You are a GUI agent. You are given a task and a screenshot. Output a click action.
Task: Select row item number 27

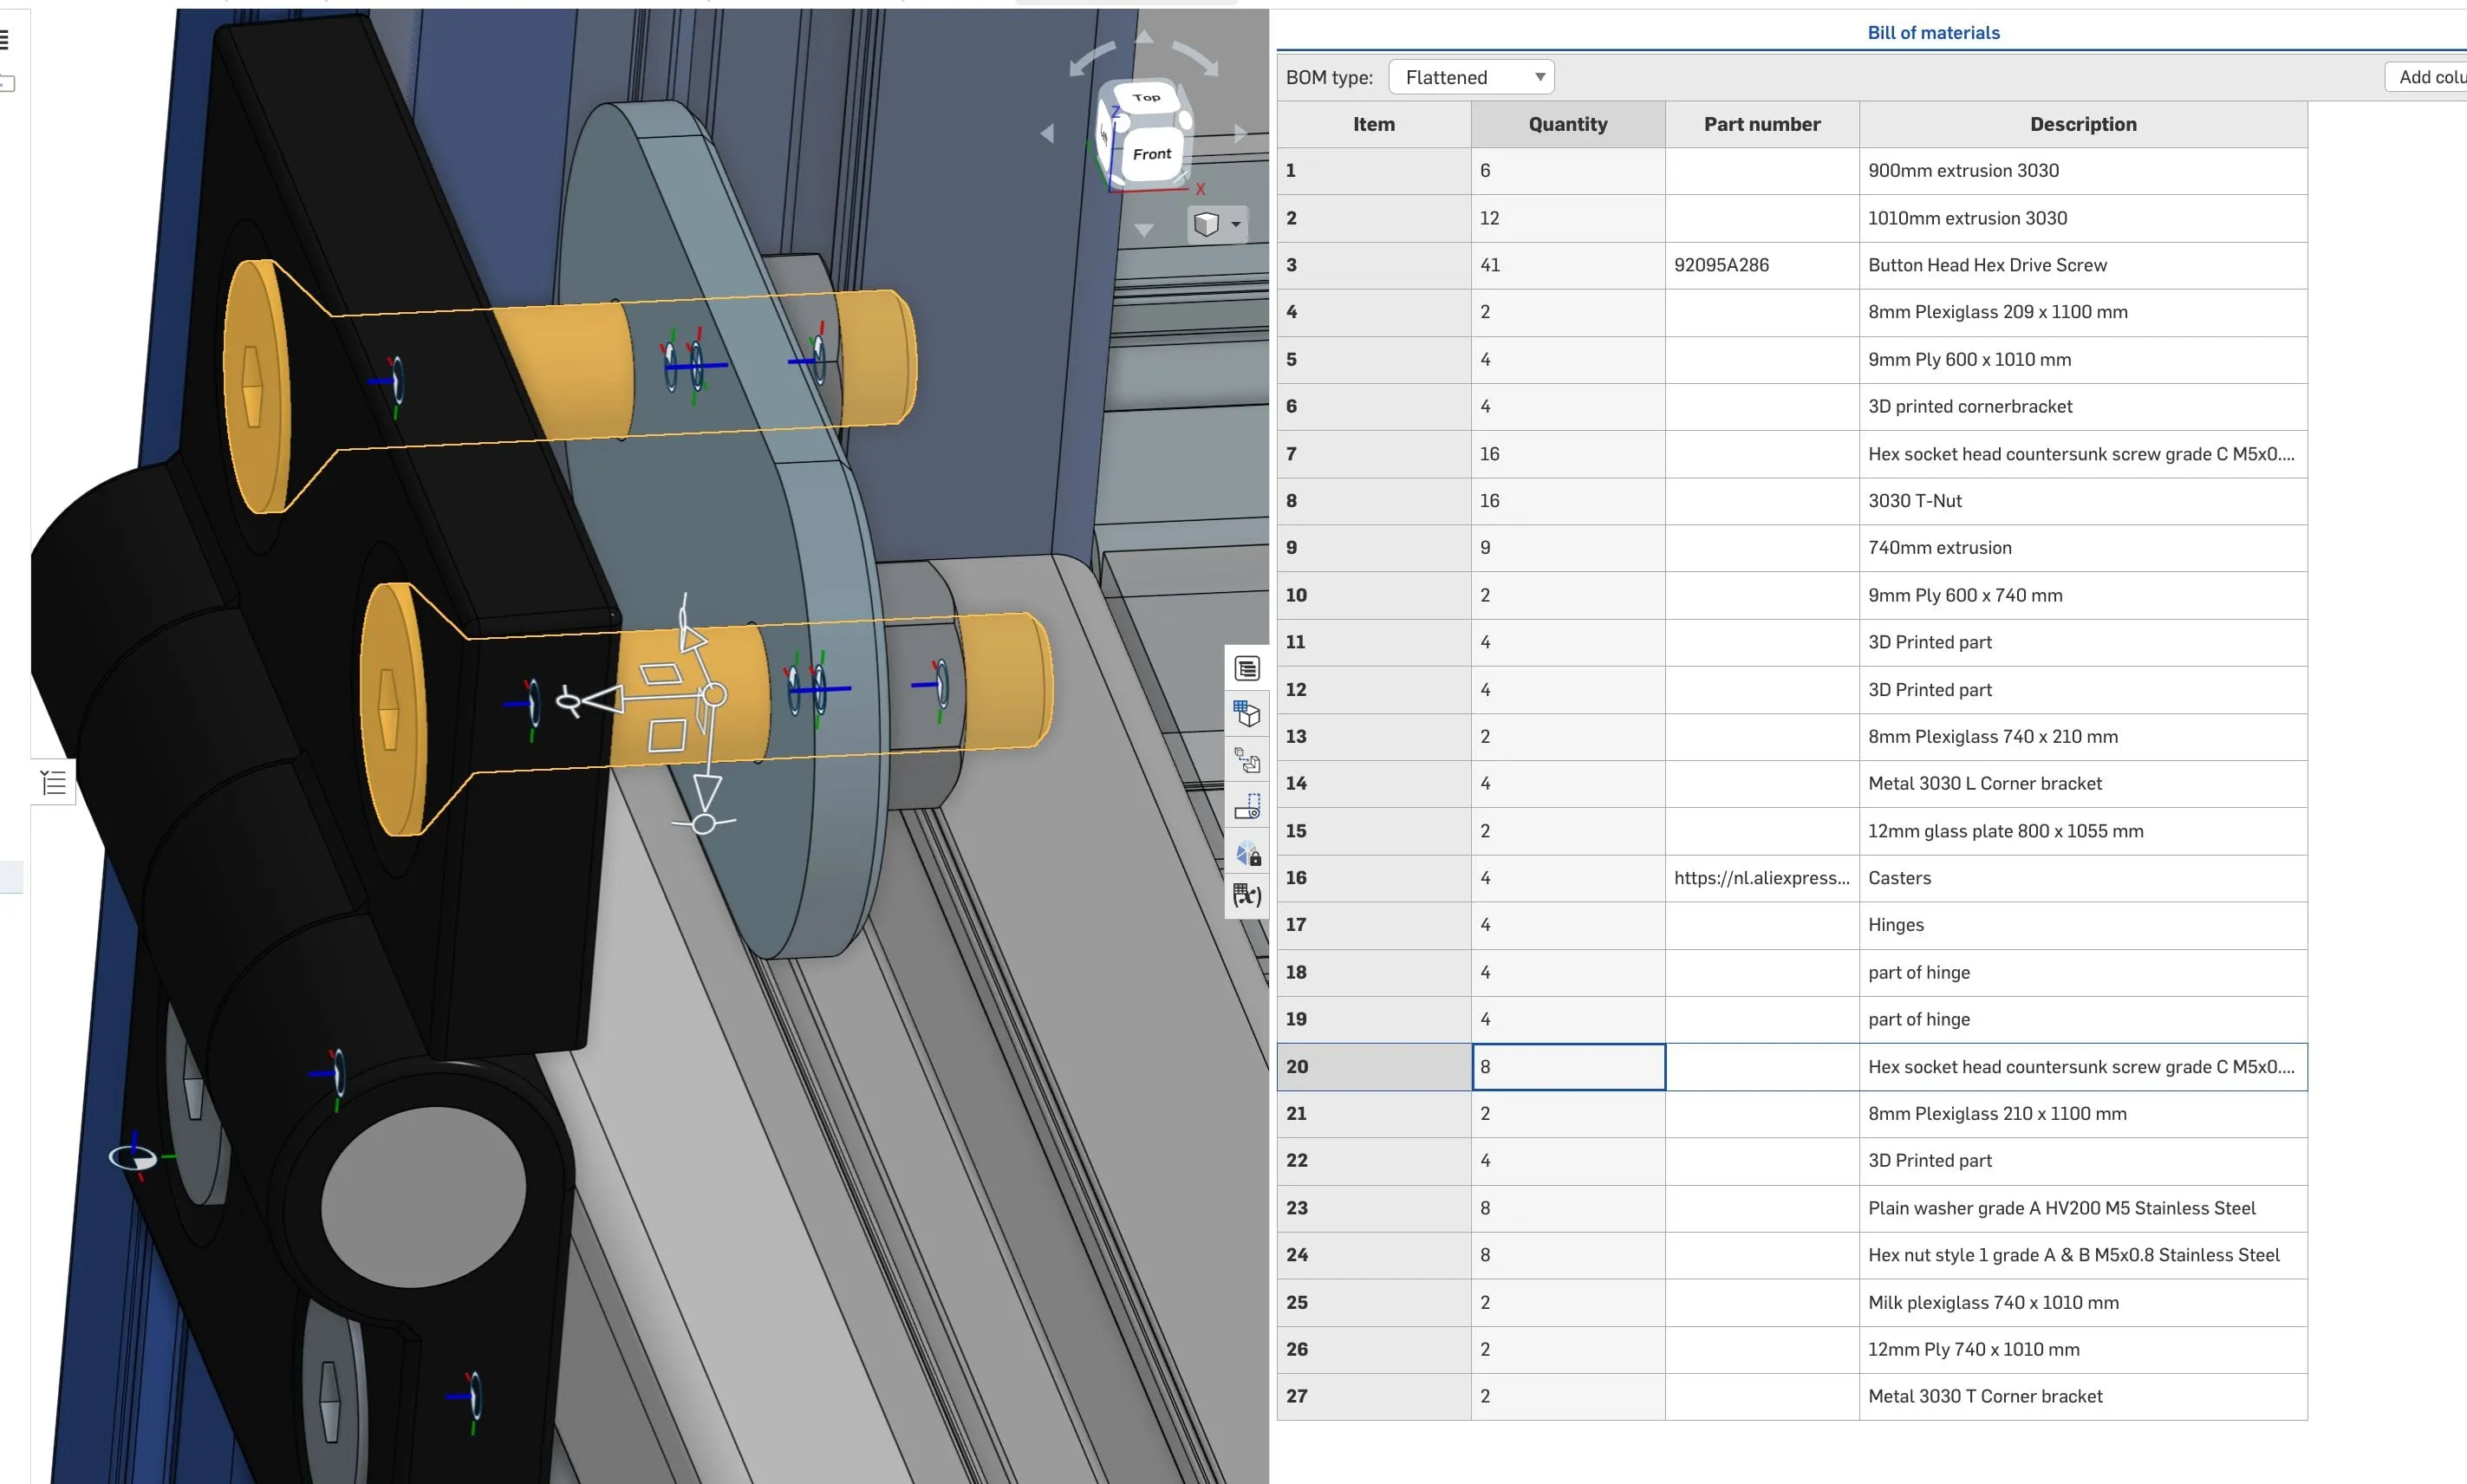coord(1374,1396)
